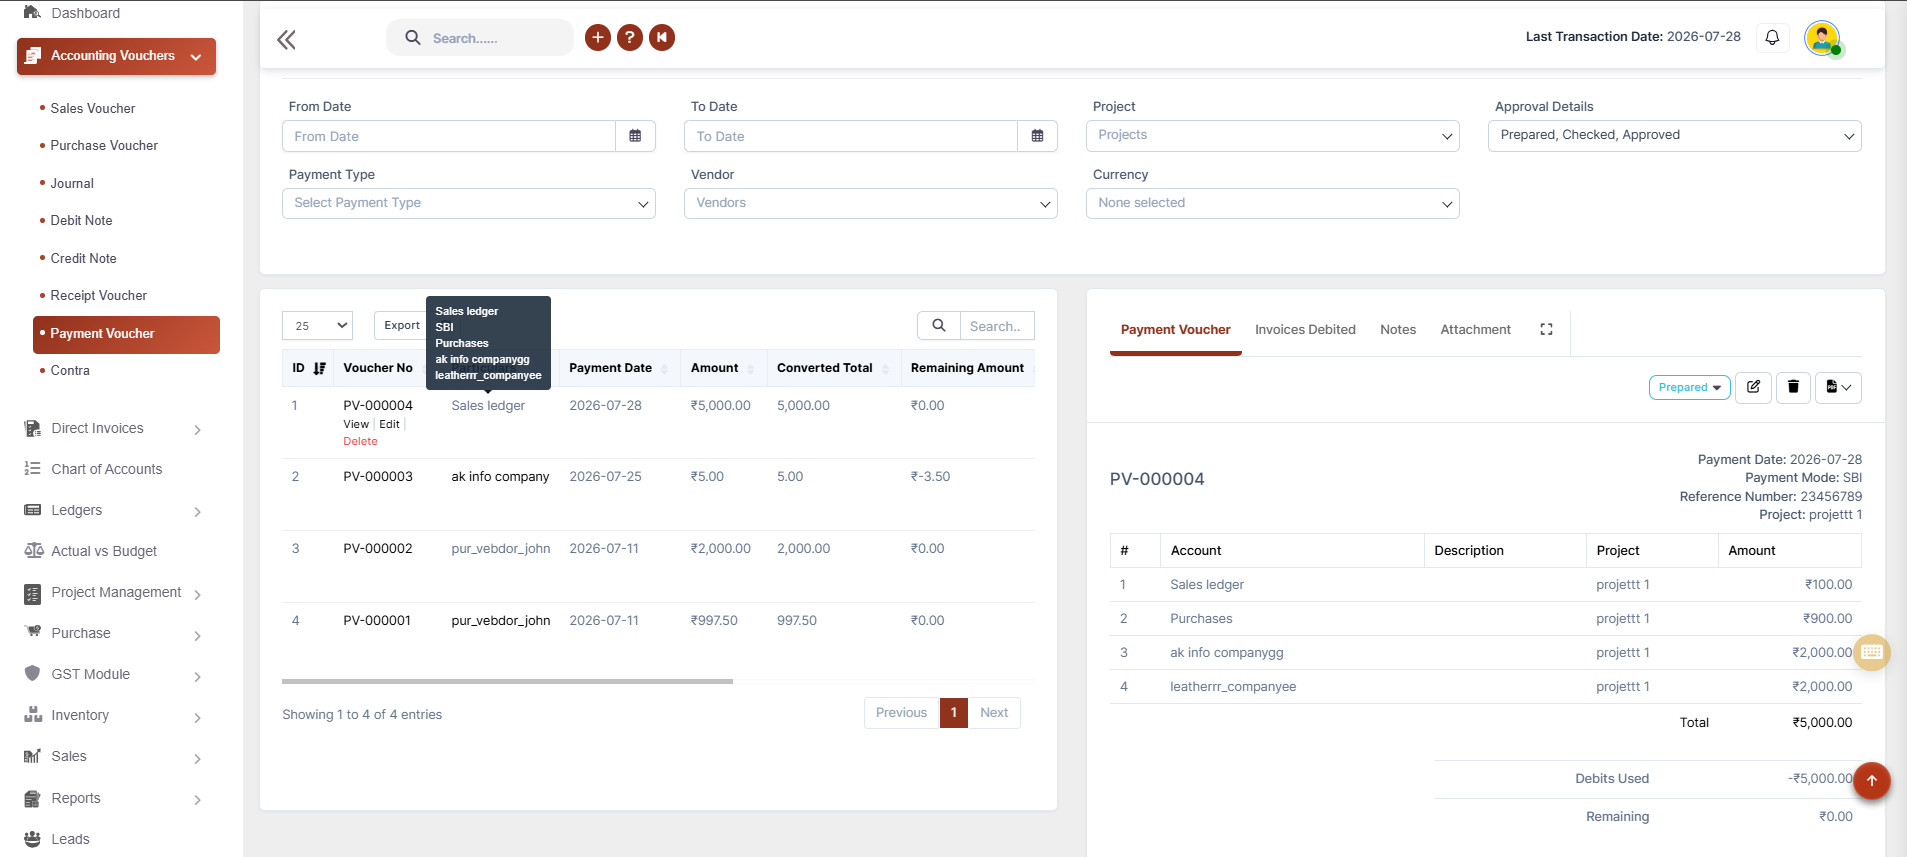Click the table search magnifier icon
This screenshot has height=857, width=1907.
coord(939,326)
